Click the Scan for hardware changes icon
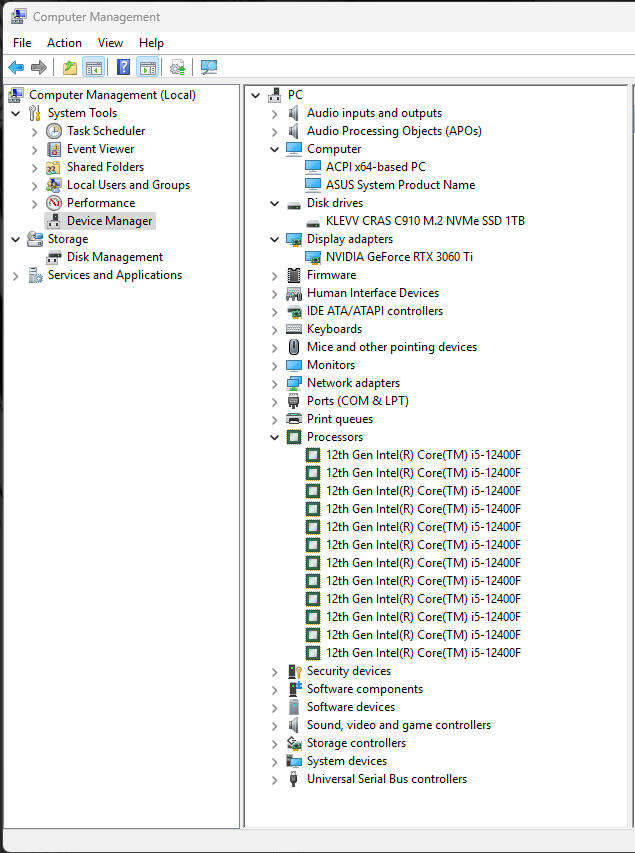This screenshot has width=635, height=853. (x=208, y=67)
